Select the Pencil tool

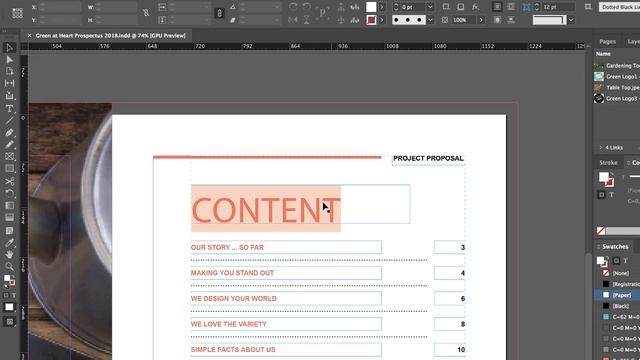[x=9, y=144]
